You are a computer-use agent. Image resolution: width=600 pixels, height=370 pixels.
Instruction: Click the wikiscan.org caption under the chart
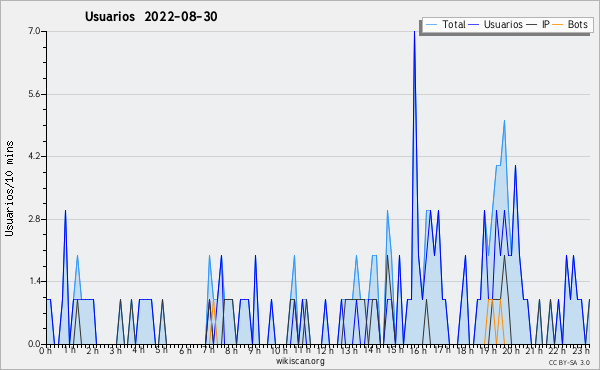[x=300, y=361]
